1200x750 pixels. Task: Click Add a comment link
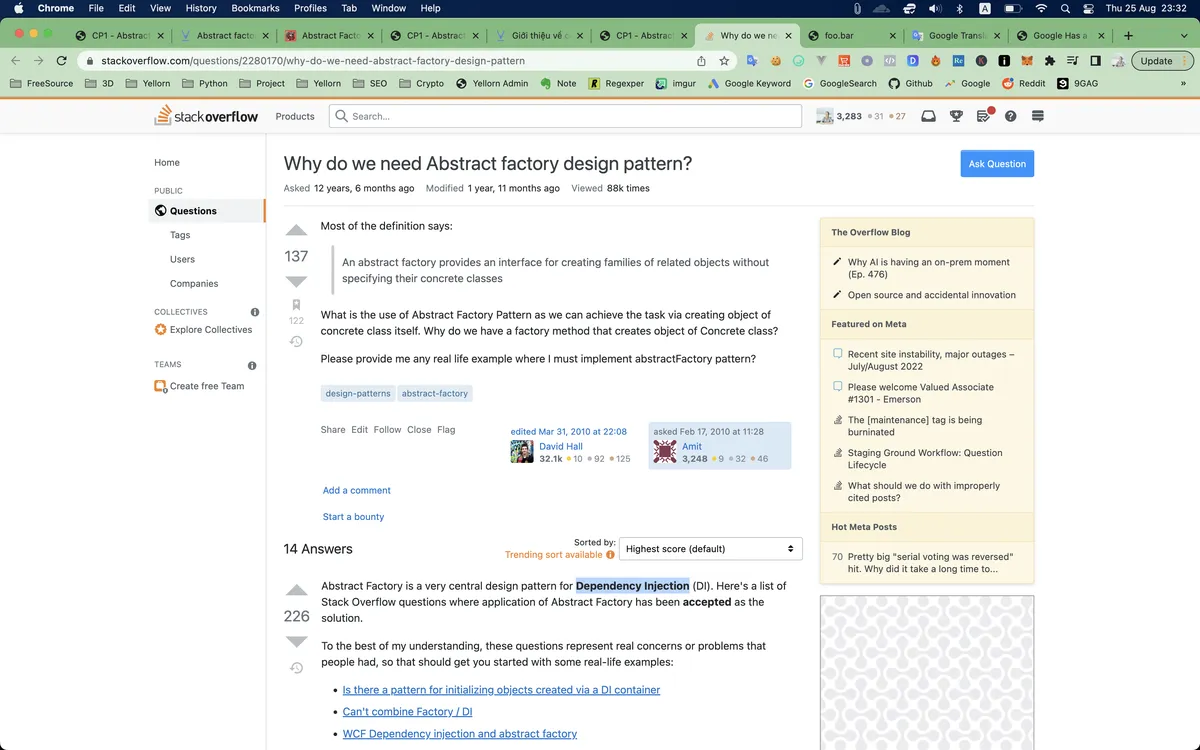pyautogui.click(x=356, y=490)
